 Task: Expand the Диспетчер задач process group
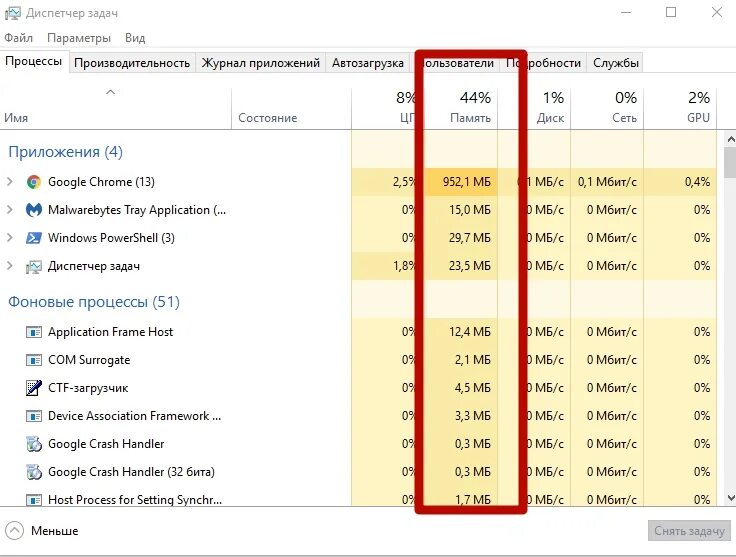10,266
